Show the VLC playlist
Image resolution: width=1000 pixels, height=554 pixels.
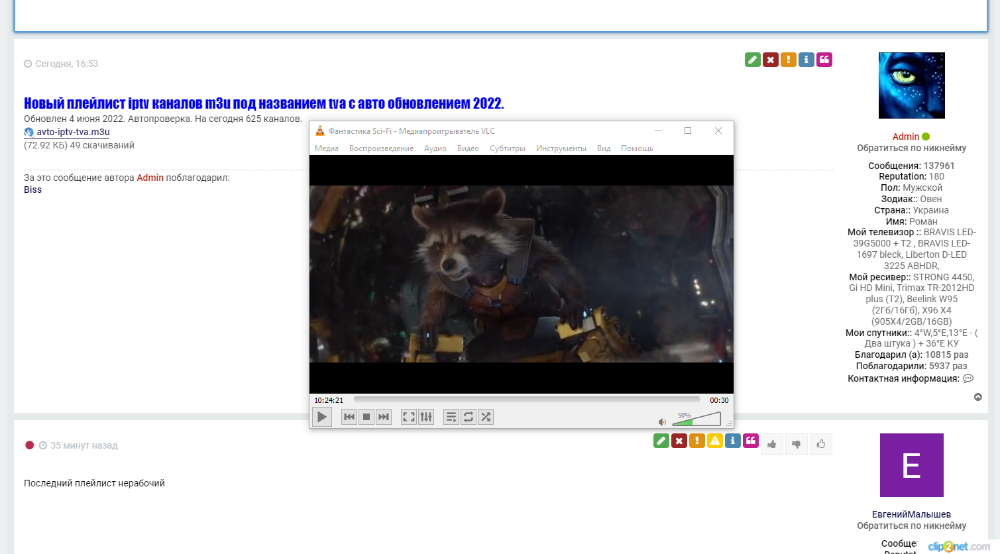tap(451, 417)
